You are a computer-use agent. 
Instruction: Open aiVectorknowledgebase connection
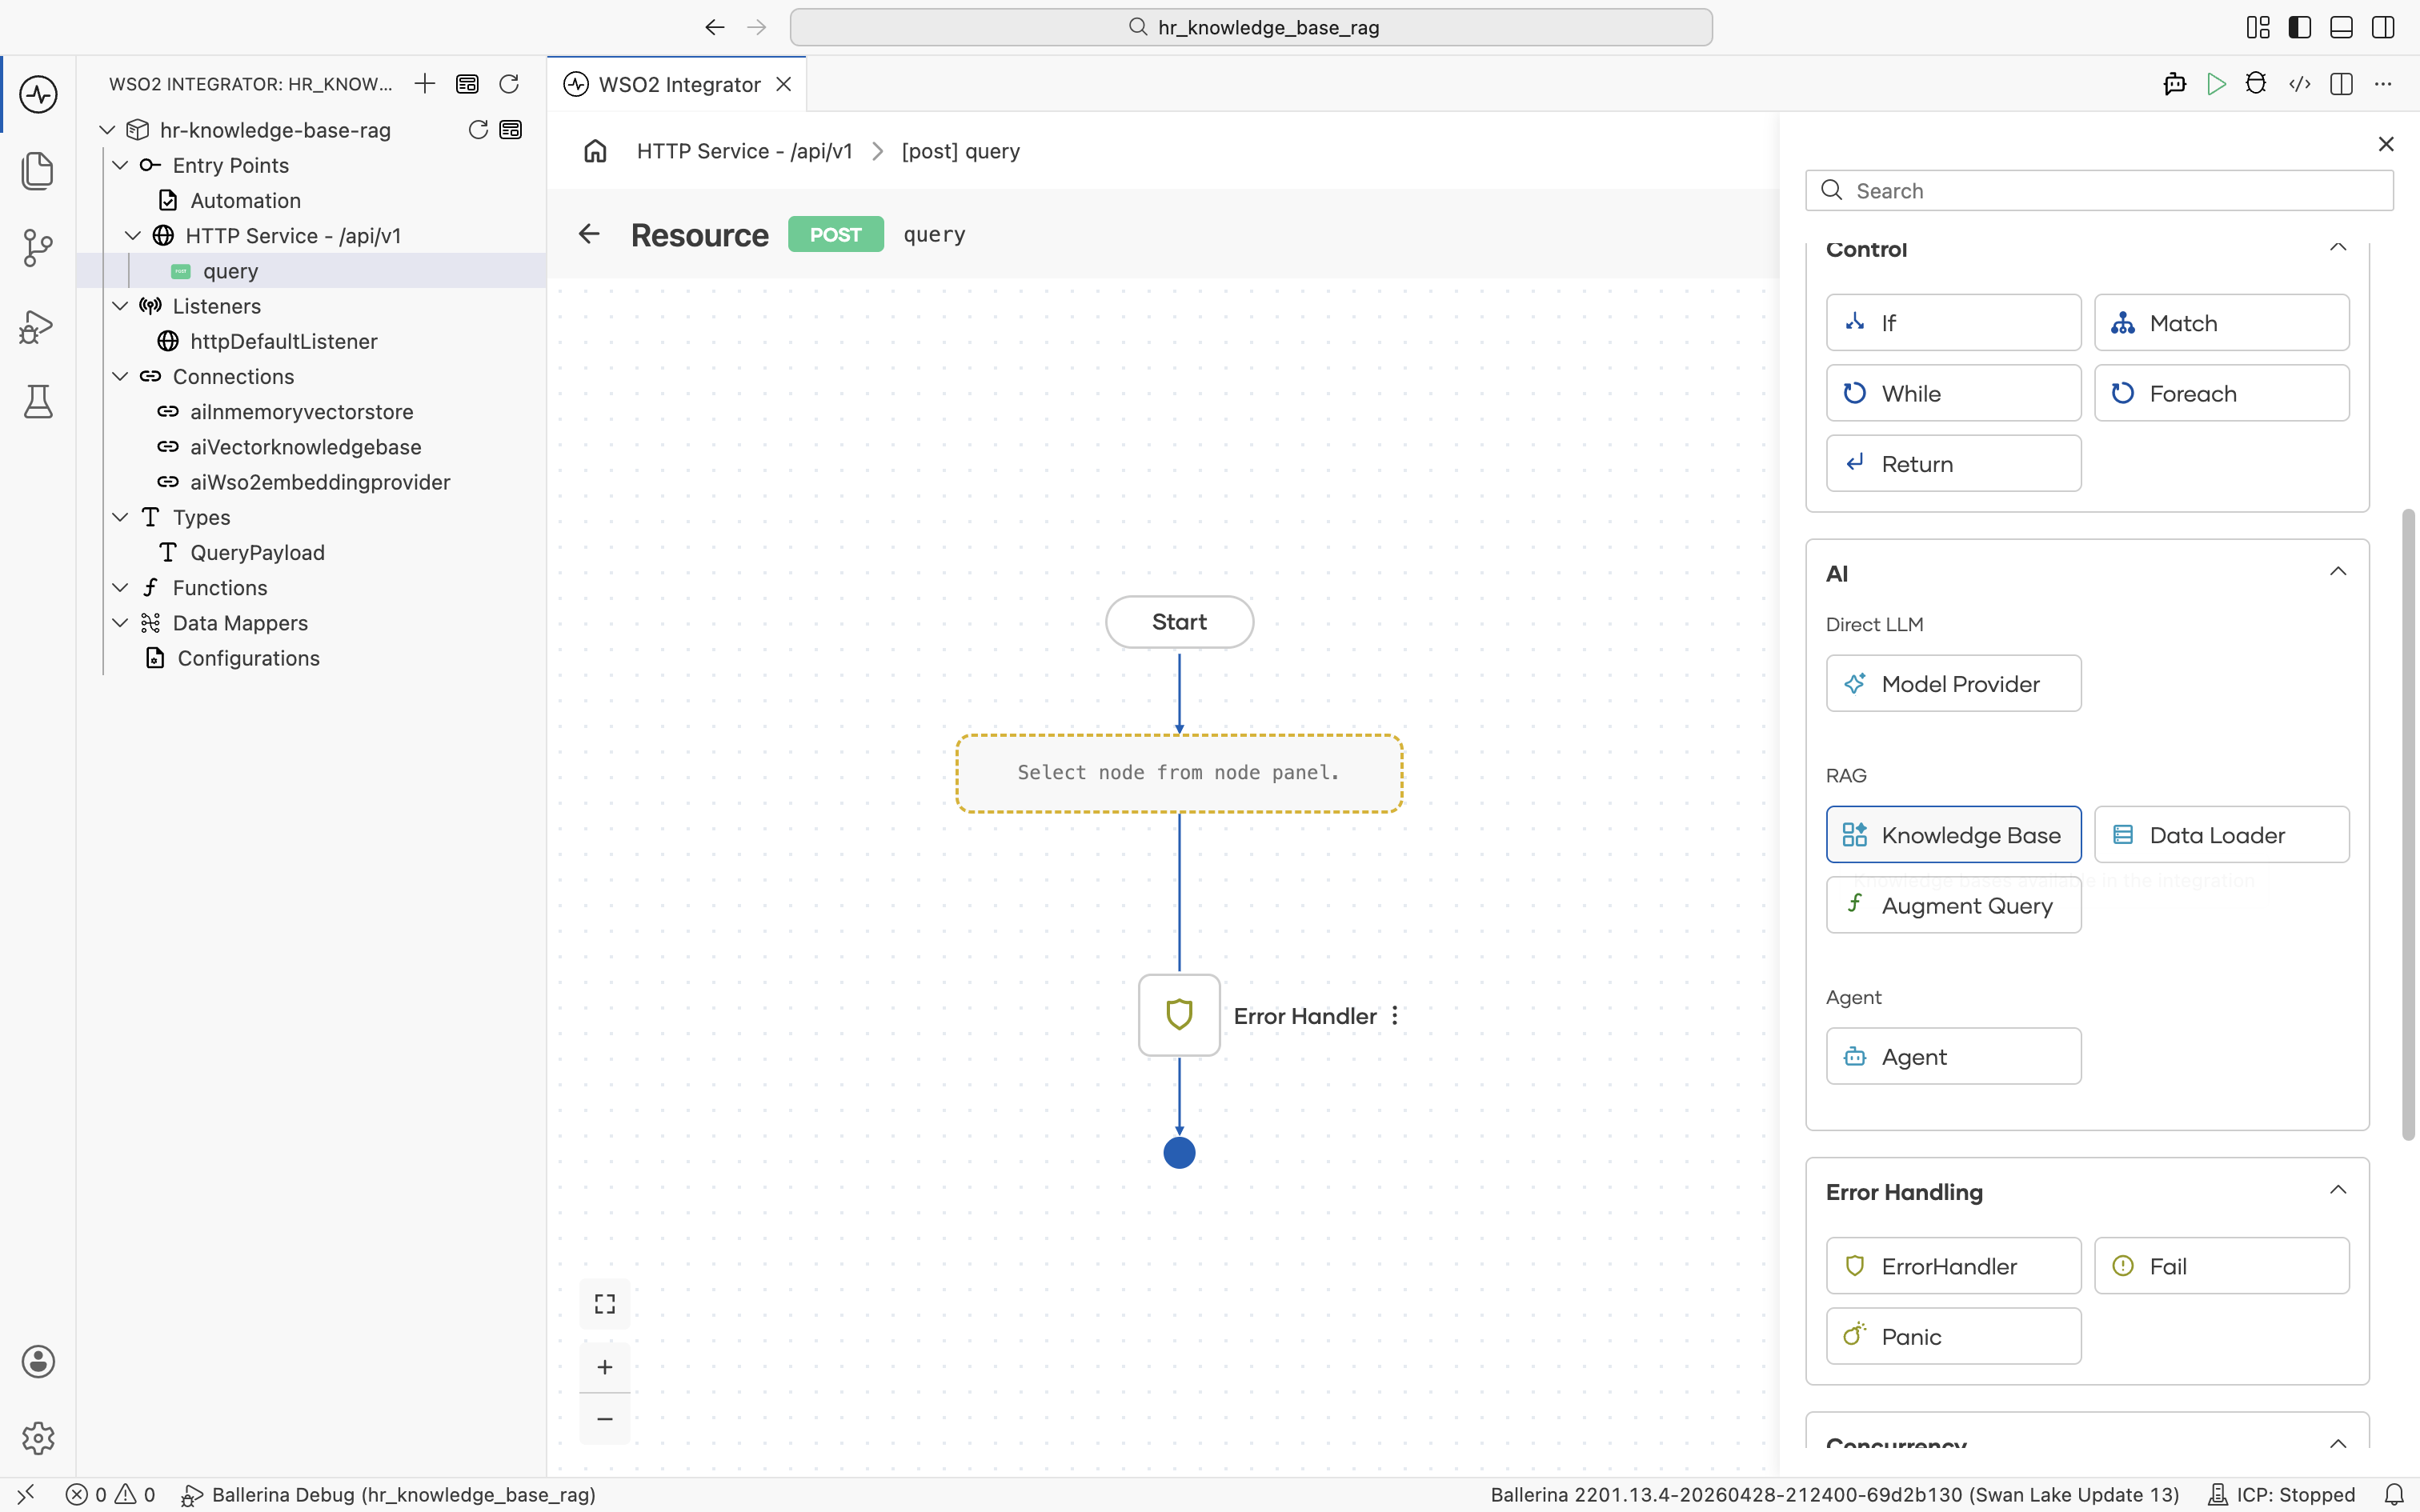tap(311, 447)
